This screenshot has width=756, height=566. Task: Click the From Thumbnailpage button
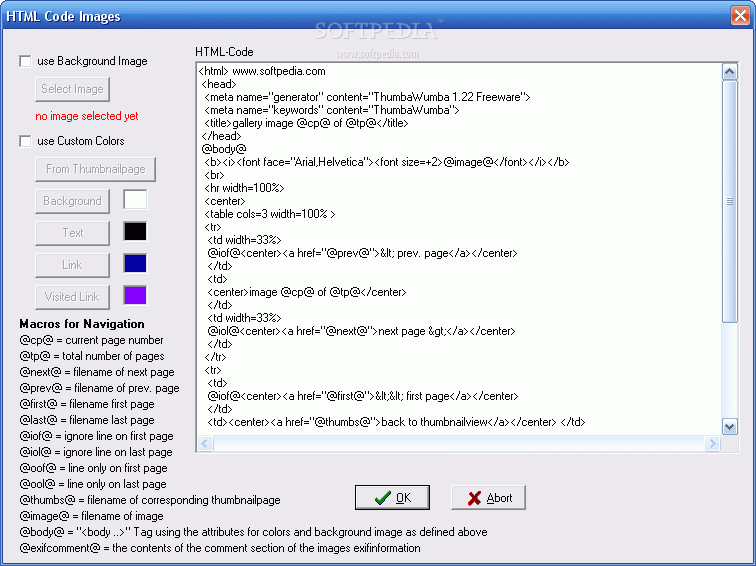[95, 169]
